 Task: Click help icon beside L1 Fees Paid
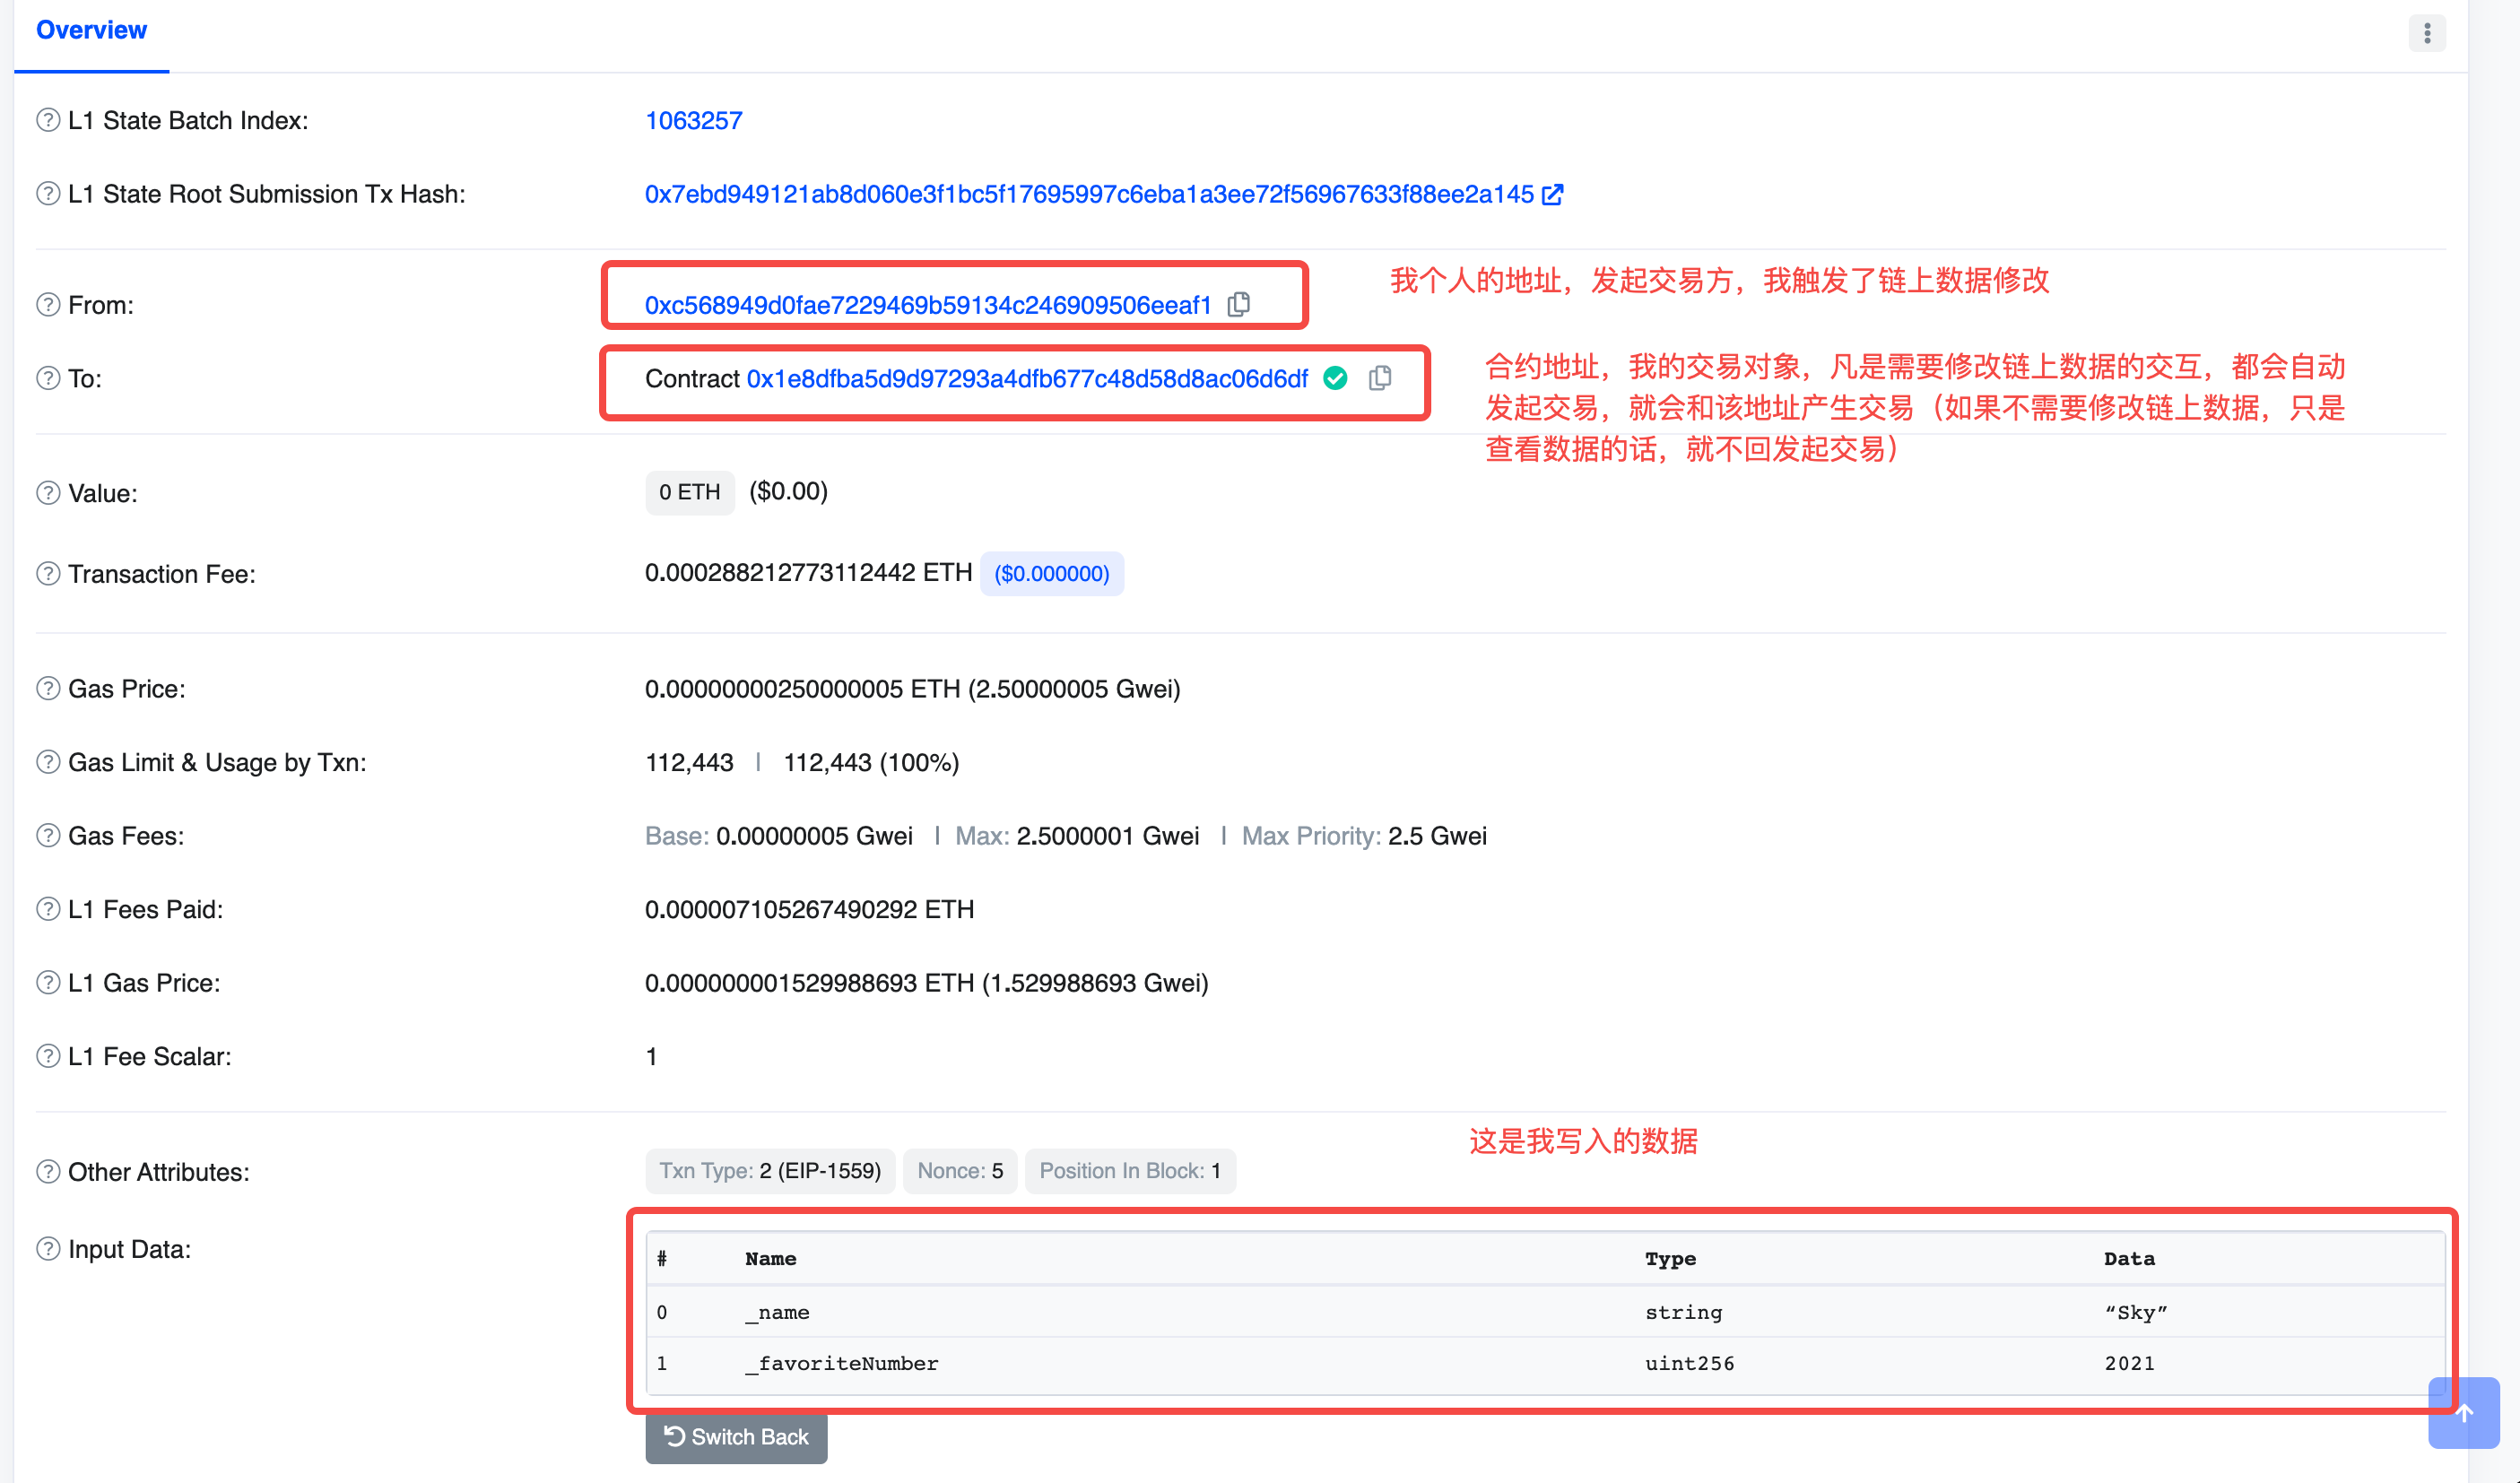click(48, 909)
